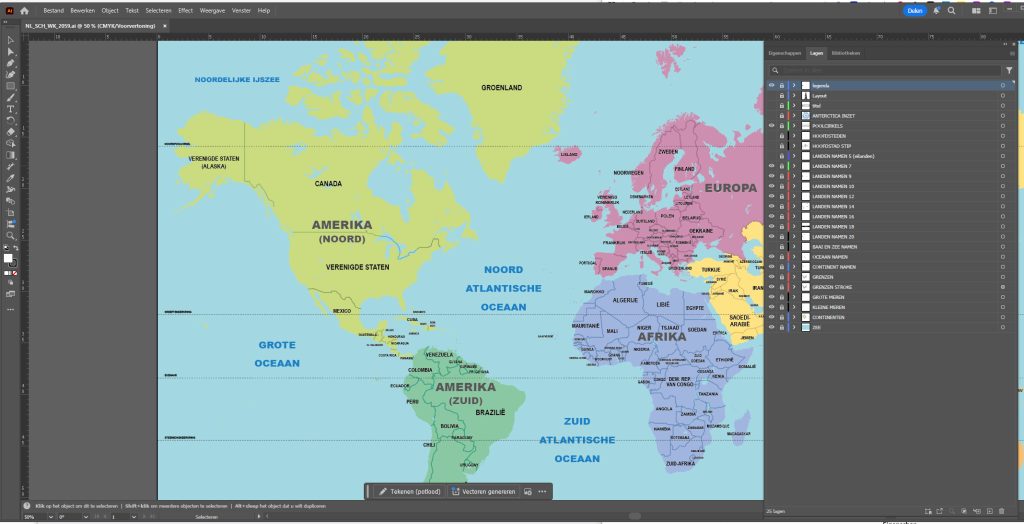
Task: Click the target circle of ZEE layer
Action: [x=1002, y=327]
